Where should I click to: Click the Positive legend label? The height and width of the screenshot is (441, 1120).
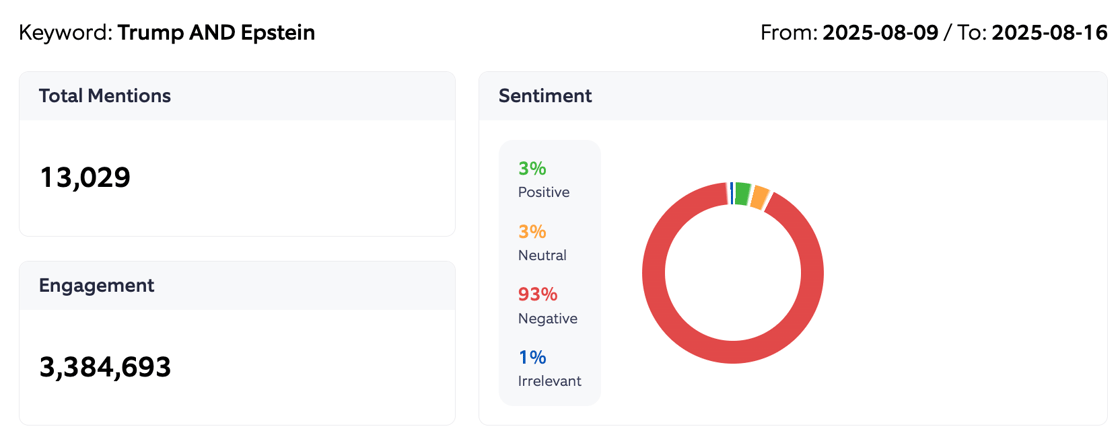pyautogui.click(x=543, y=192)
